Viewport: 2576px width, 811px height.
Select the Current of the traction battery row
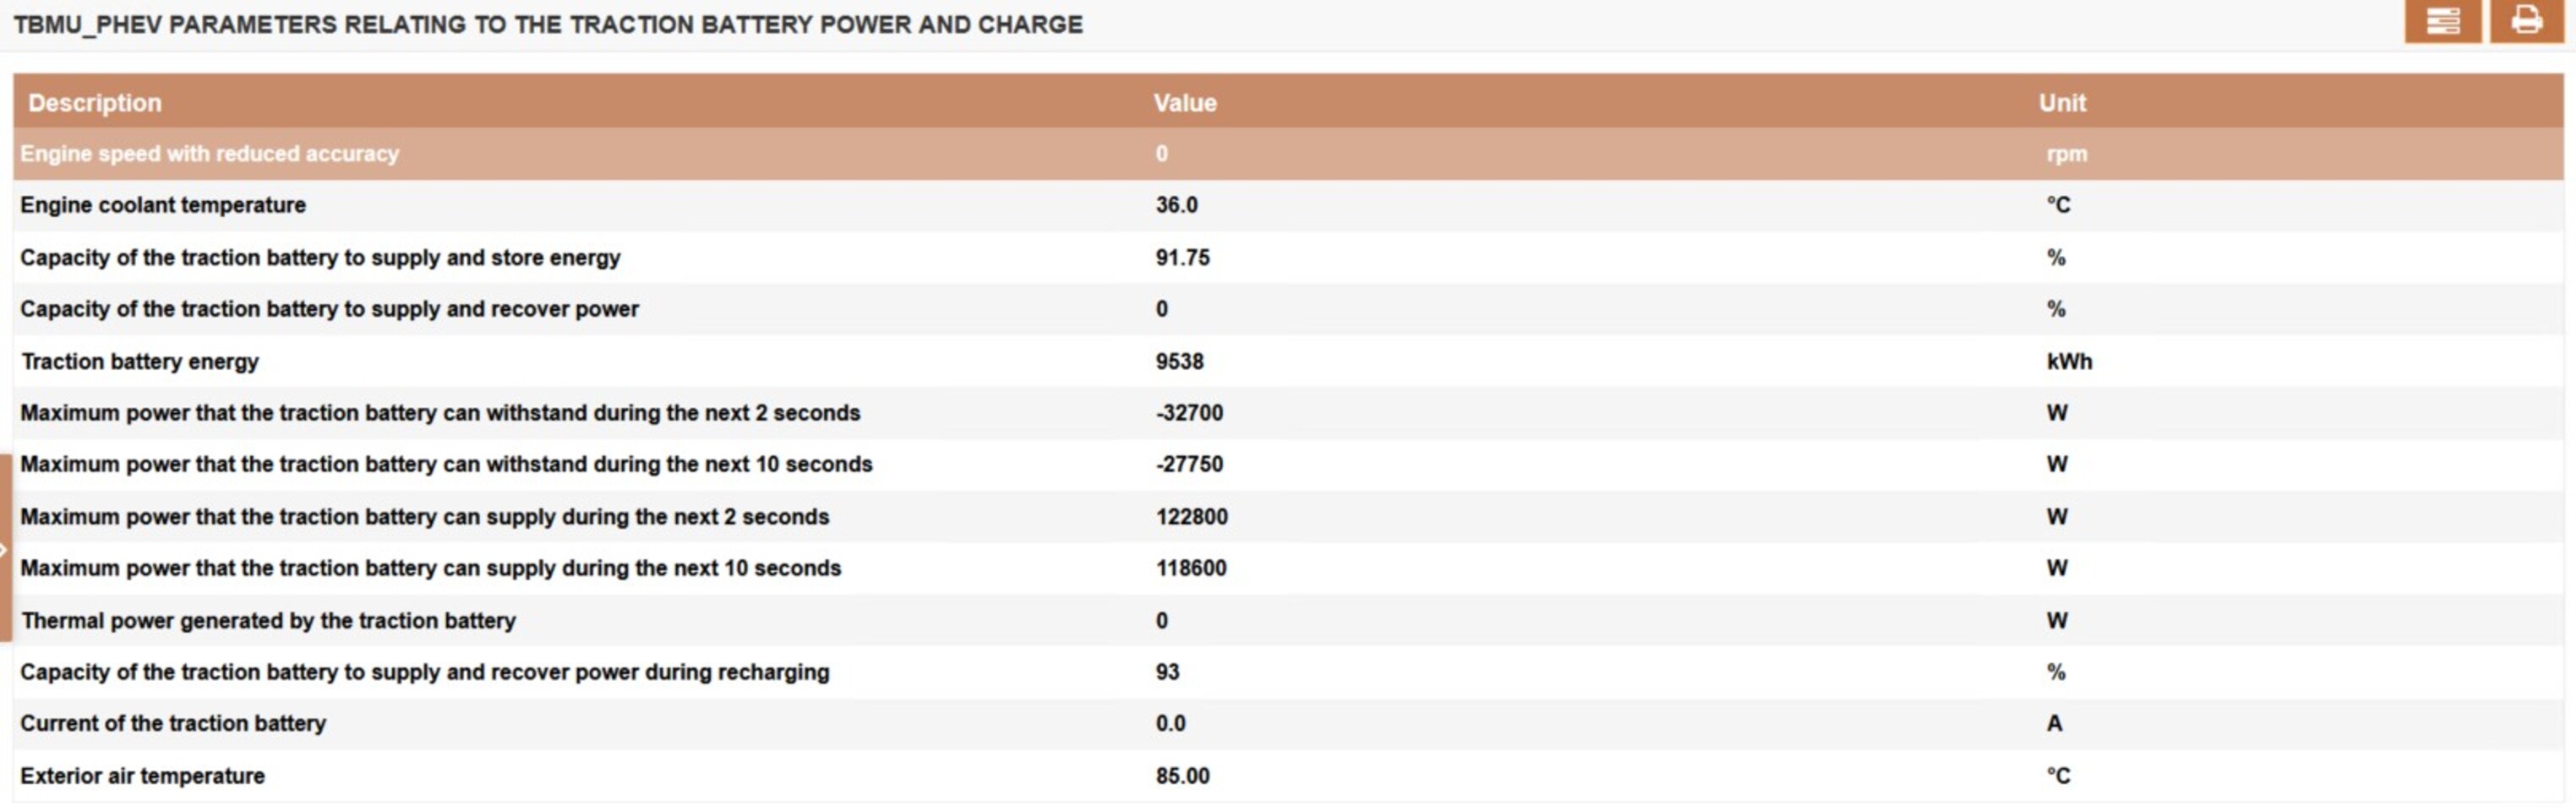[173, 723]
